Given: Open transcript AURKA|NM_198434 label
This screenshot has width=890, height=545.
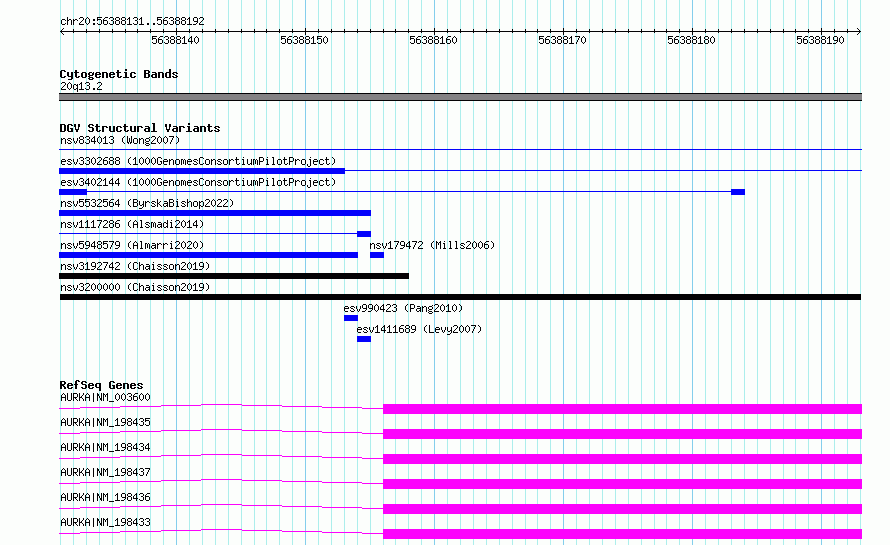Looking at the screenshot, I should tap(105, 447).
